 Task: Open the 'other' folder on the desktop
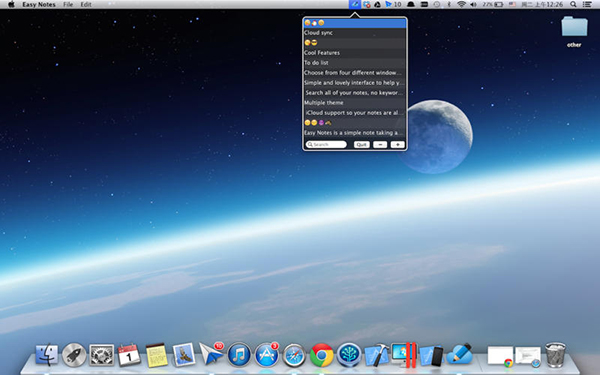coord(574,31)
